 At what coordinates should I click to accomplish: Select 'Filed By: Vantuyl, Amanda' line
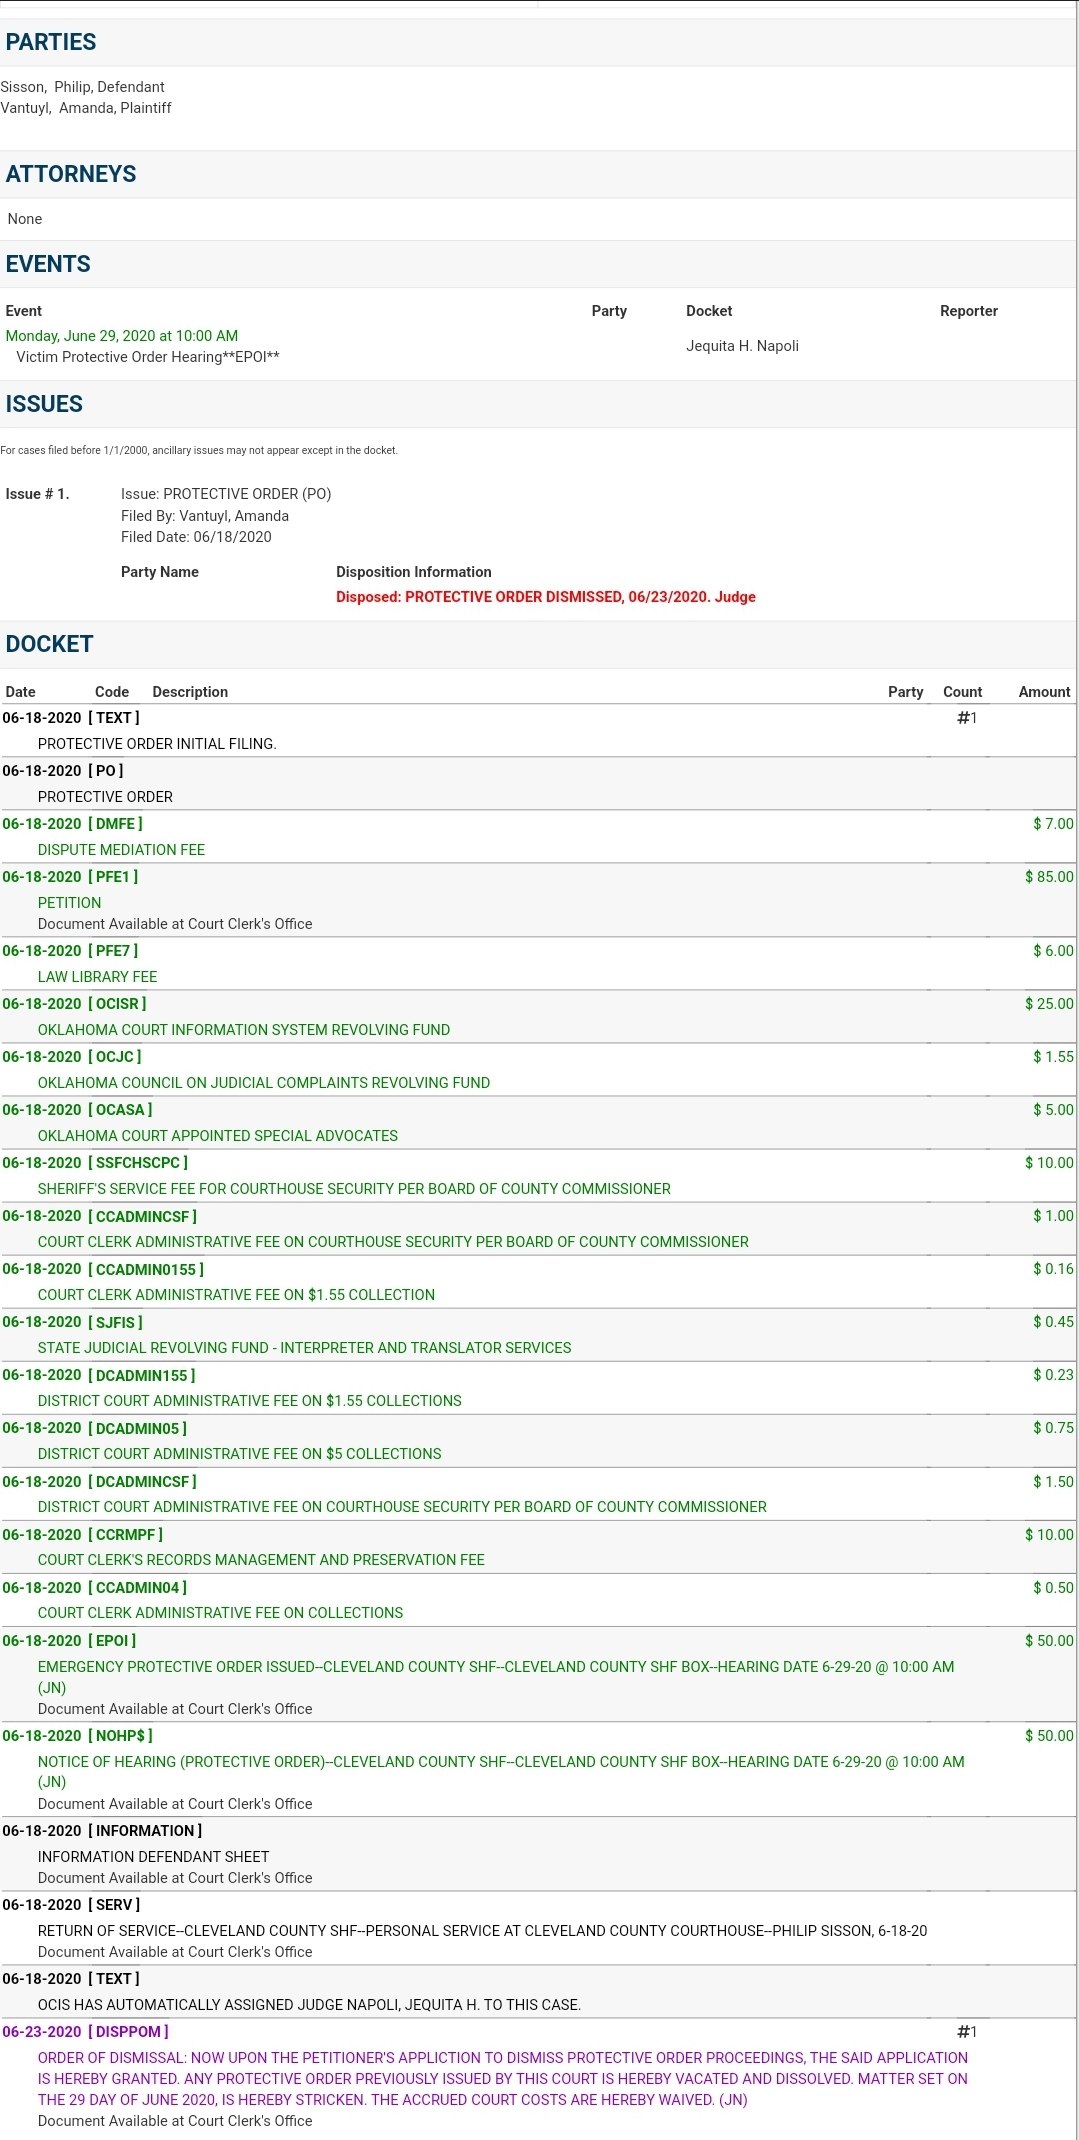pyautogui.click(x=205, y=516)
